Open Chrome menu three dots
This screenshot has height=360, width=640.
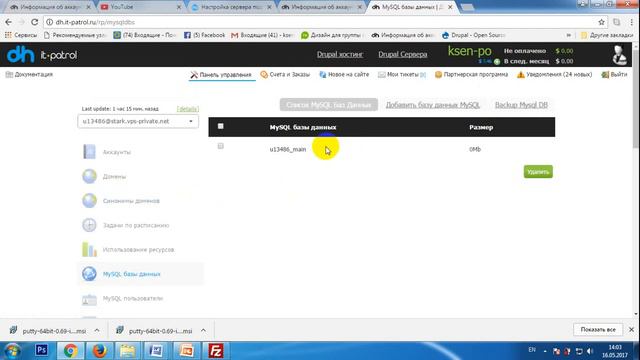tap(631, 22)
